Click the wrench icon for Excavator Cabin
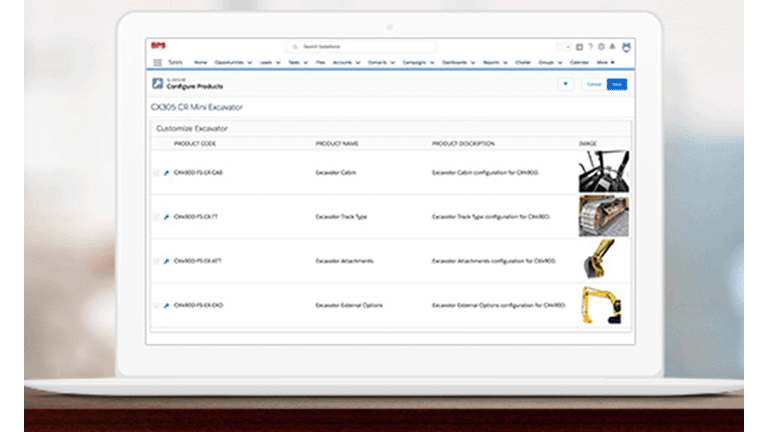Screen dimensions: 768x432 point(166,173)
